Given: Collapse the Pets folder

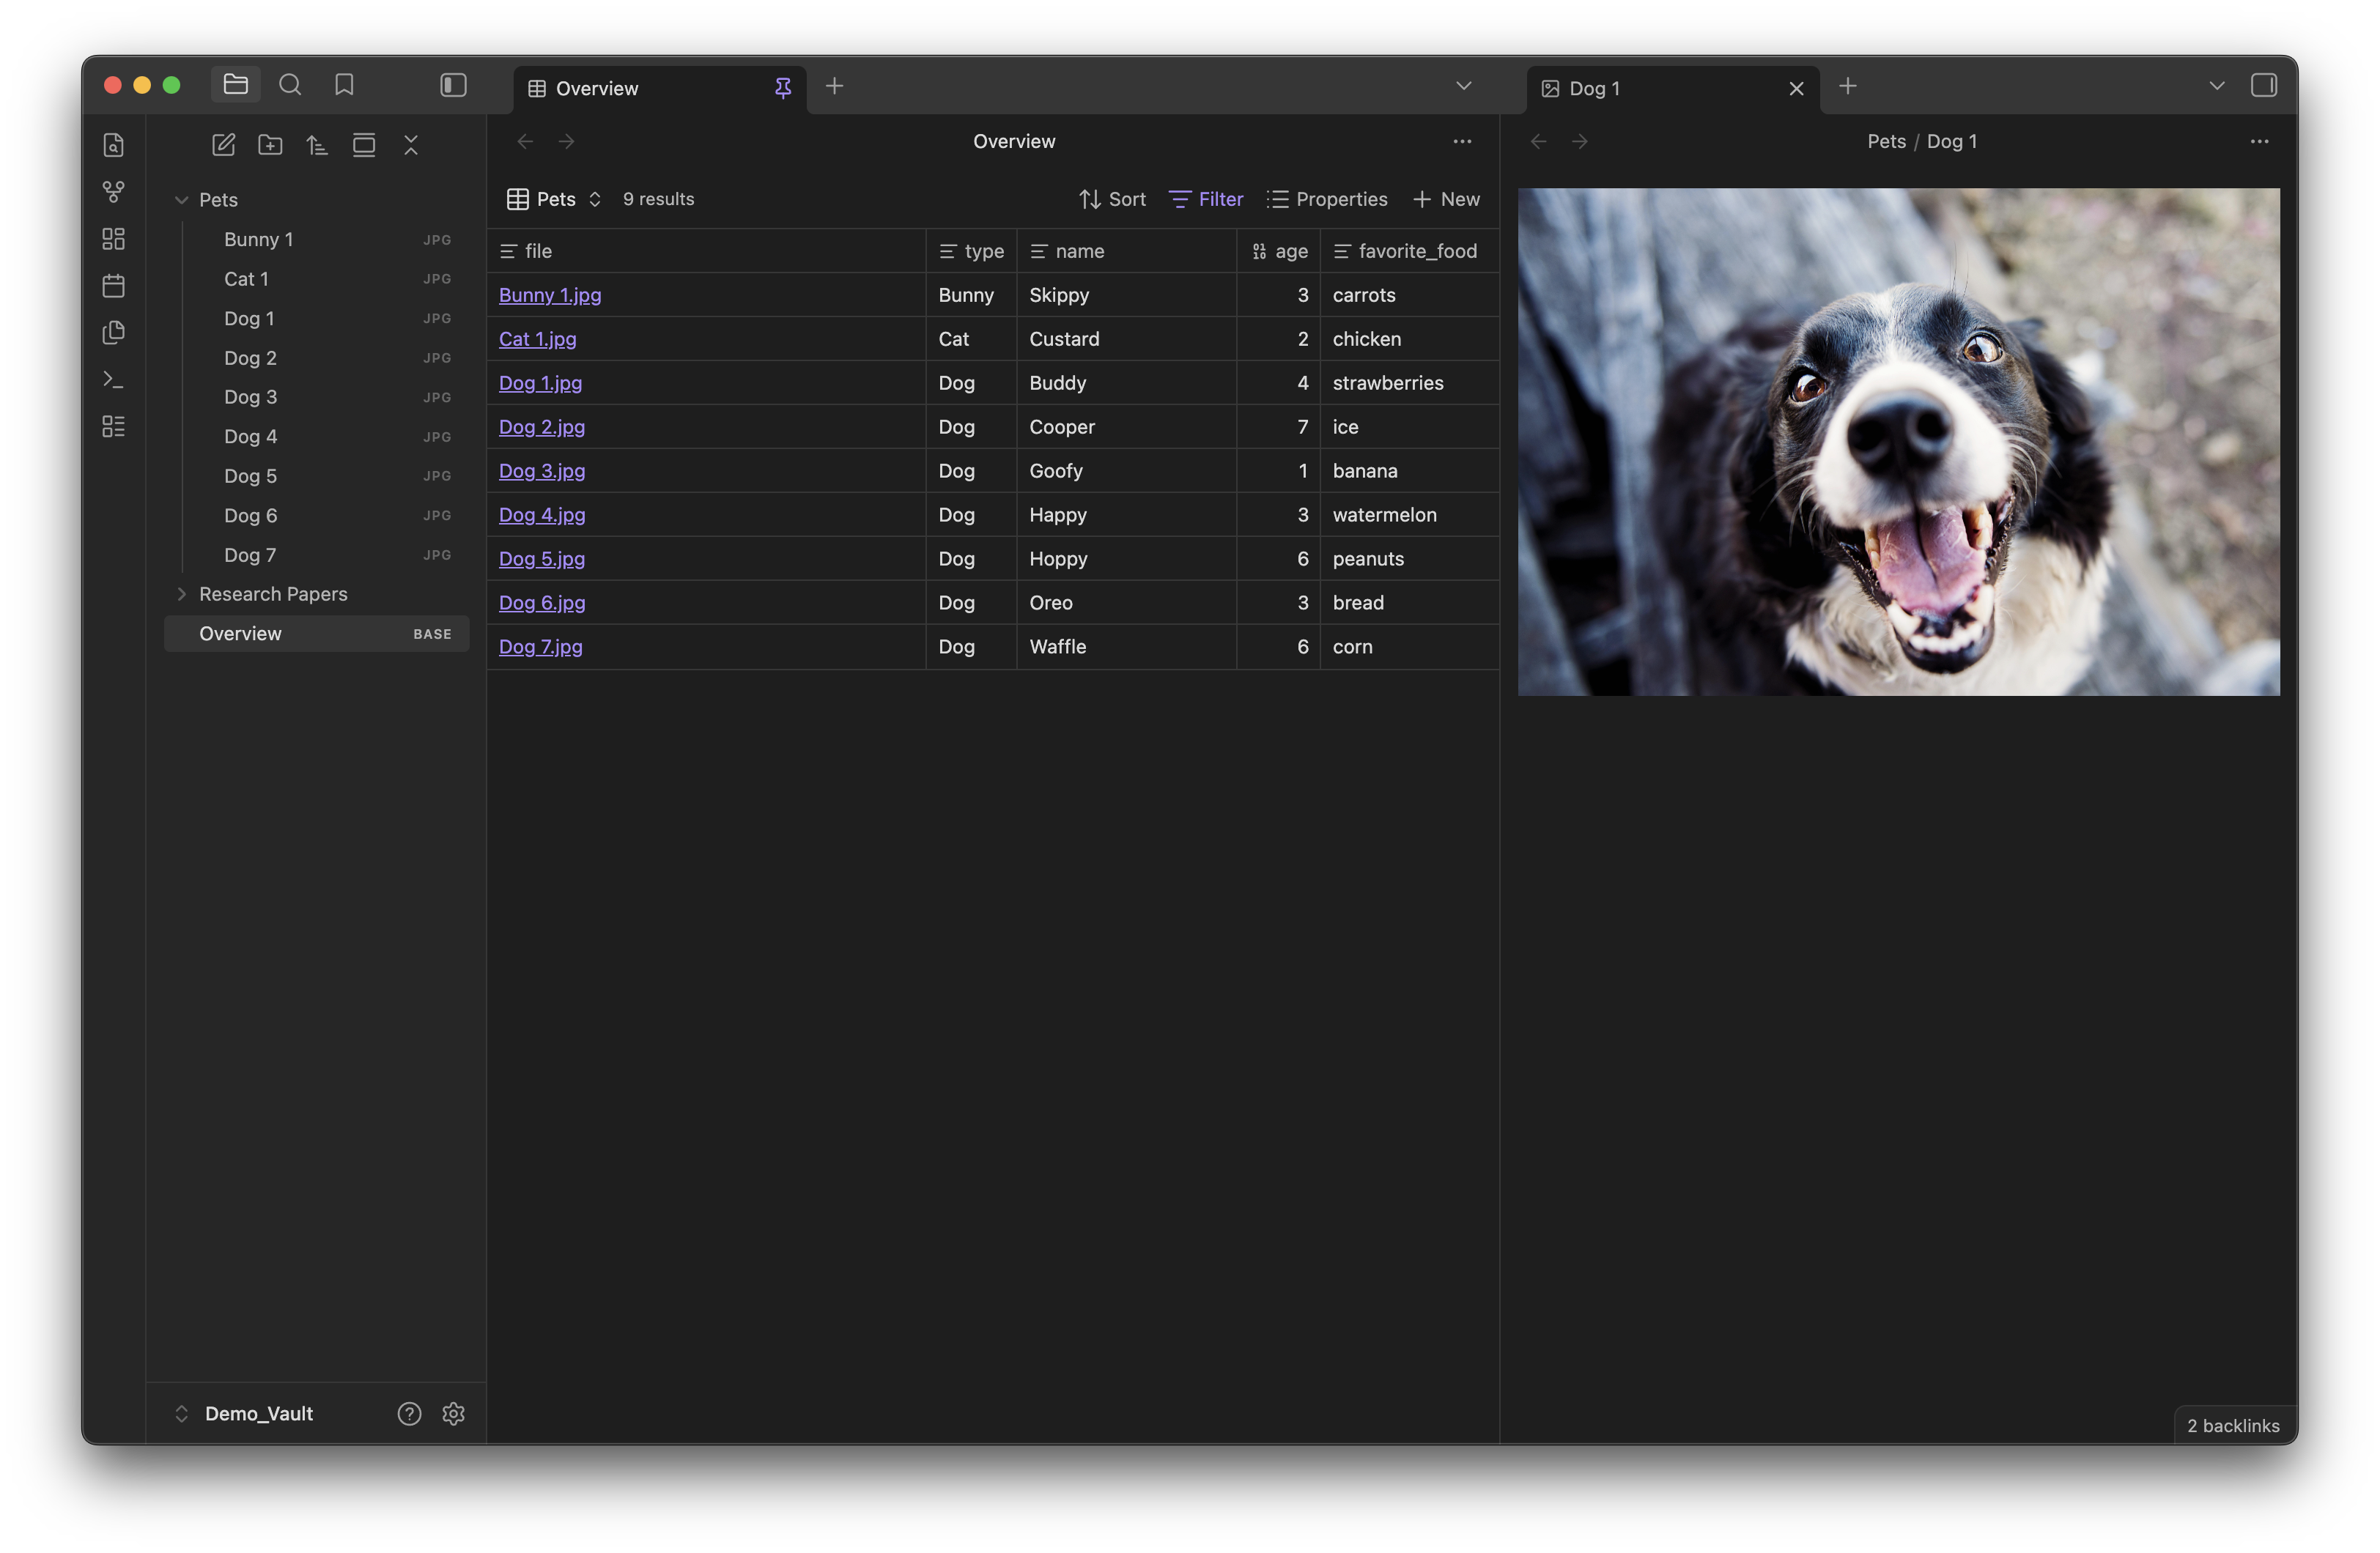Looking at the screenshot, I should point(182,200).
